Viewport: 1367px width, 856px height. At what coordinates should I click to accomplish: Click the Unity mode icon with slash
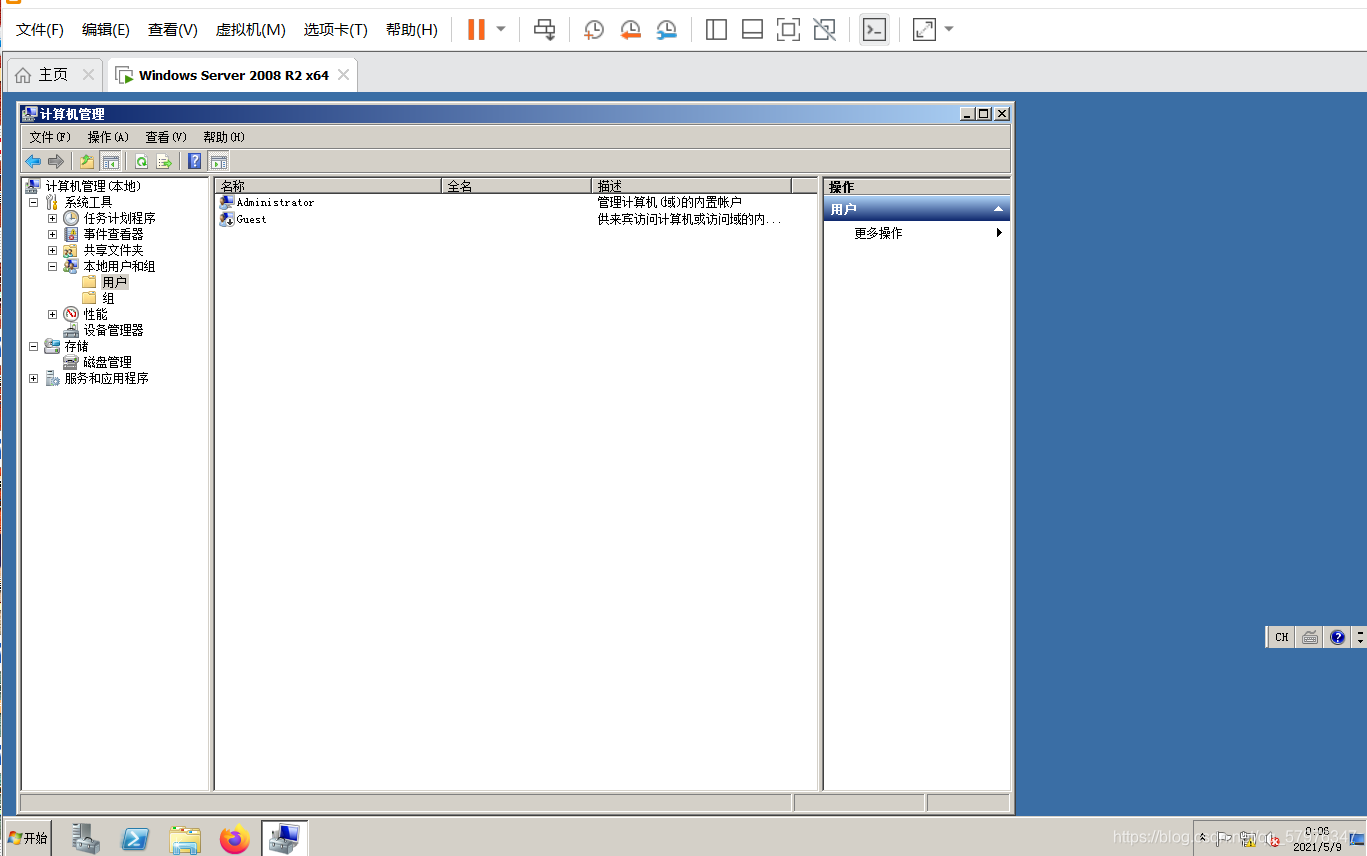click(824, 30)
